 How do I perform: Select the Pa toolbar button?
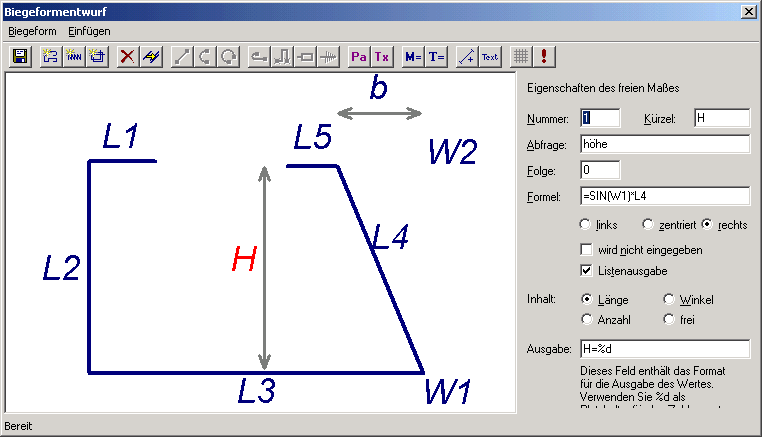click(x=359, y=57)
